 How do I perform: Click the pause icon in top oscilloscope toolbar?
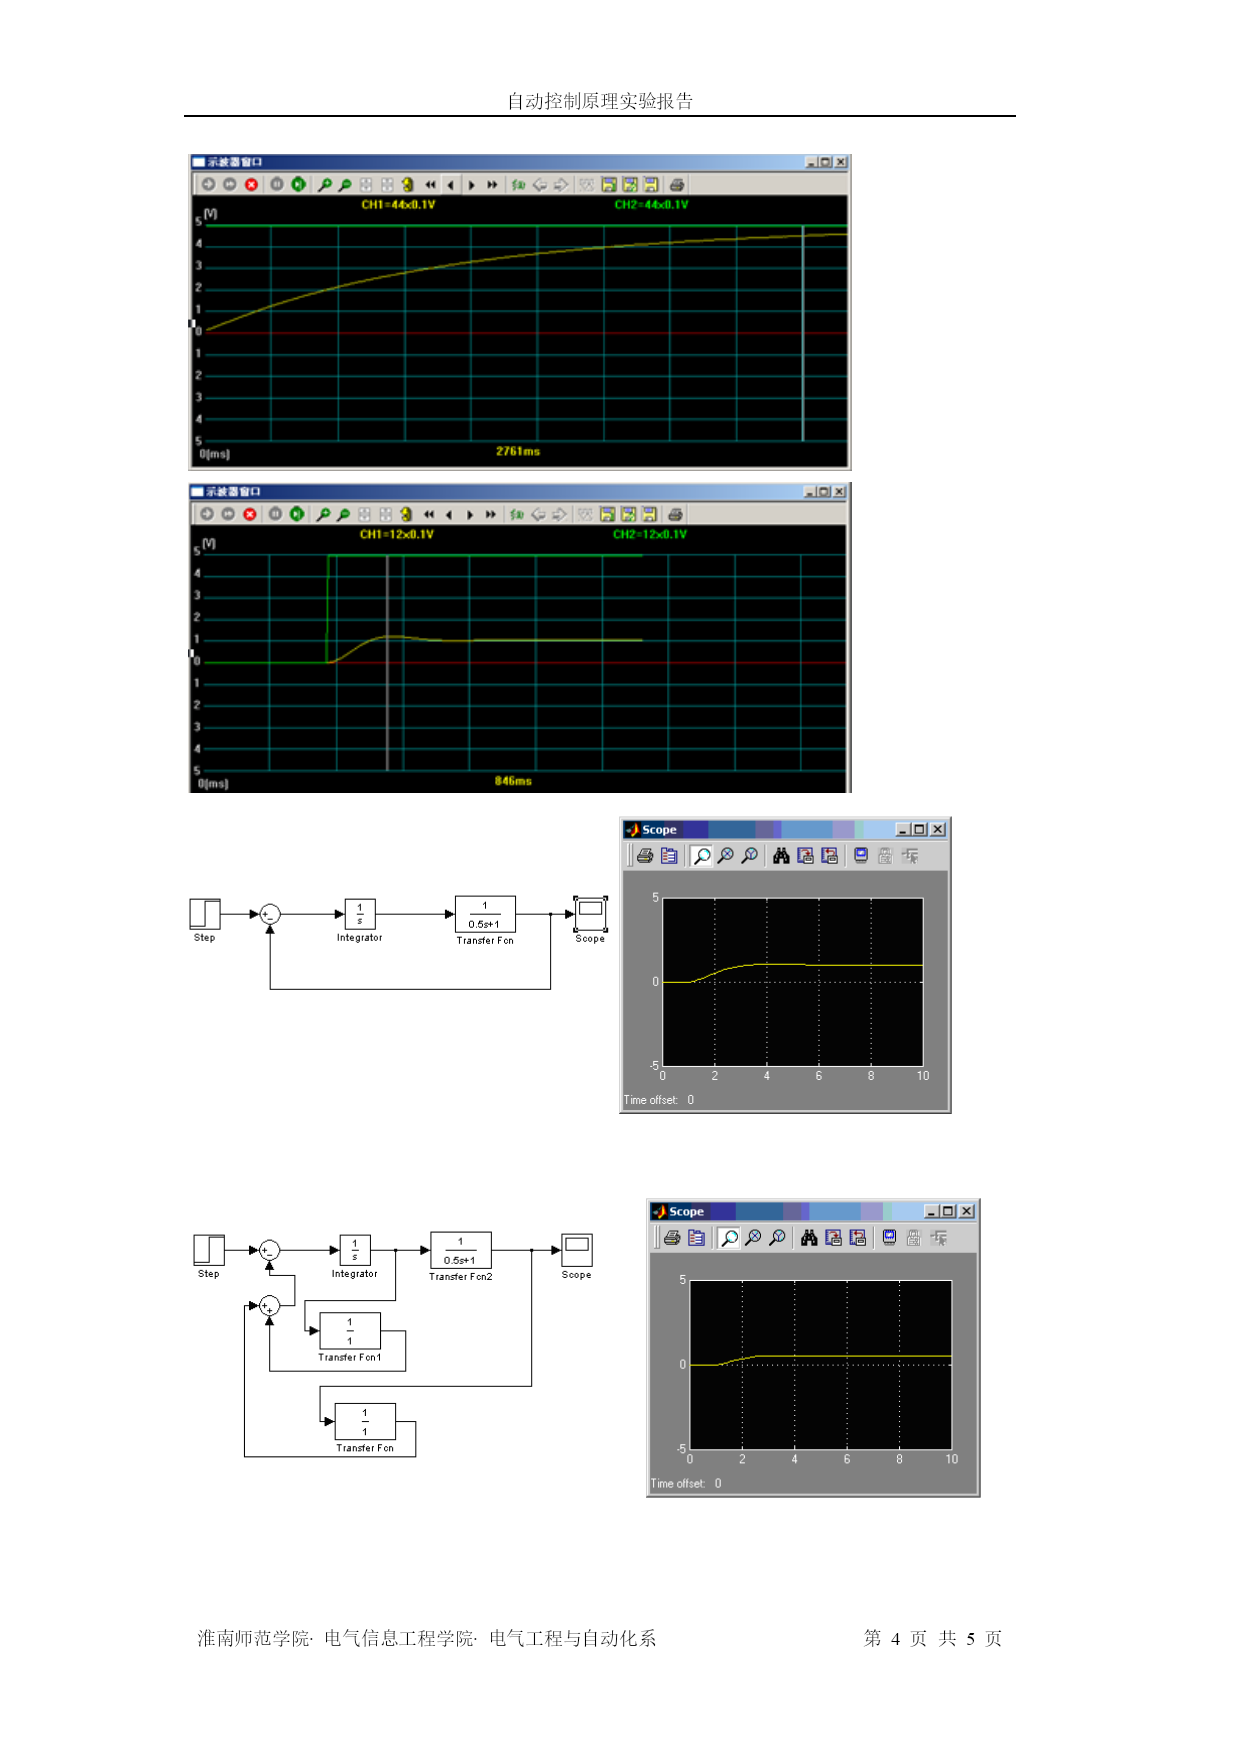[277, 185]
